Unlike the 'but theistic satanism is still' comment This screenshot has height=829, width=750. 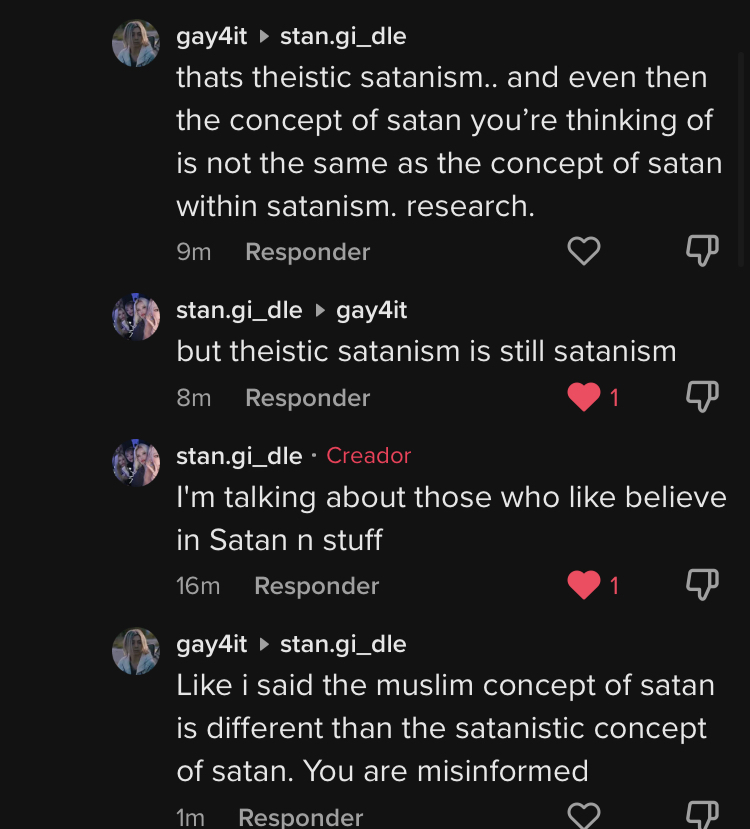(x=584, y=397)
